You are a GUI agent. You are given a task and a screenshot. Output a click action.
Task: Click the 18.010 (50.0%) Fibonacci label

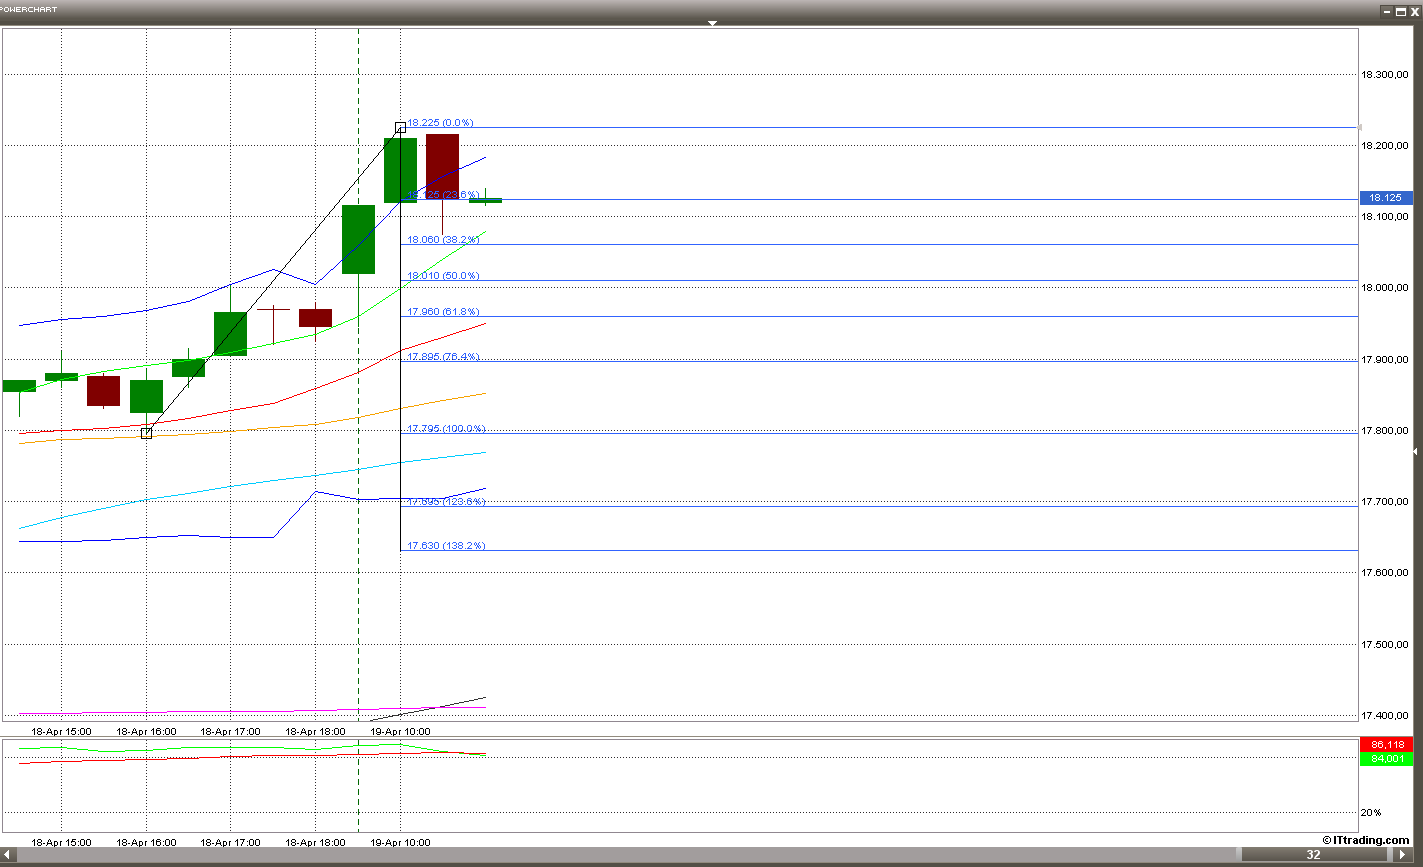coord(442,275)
